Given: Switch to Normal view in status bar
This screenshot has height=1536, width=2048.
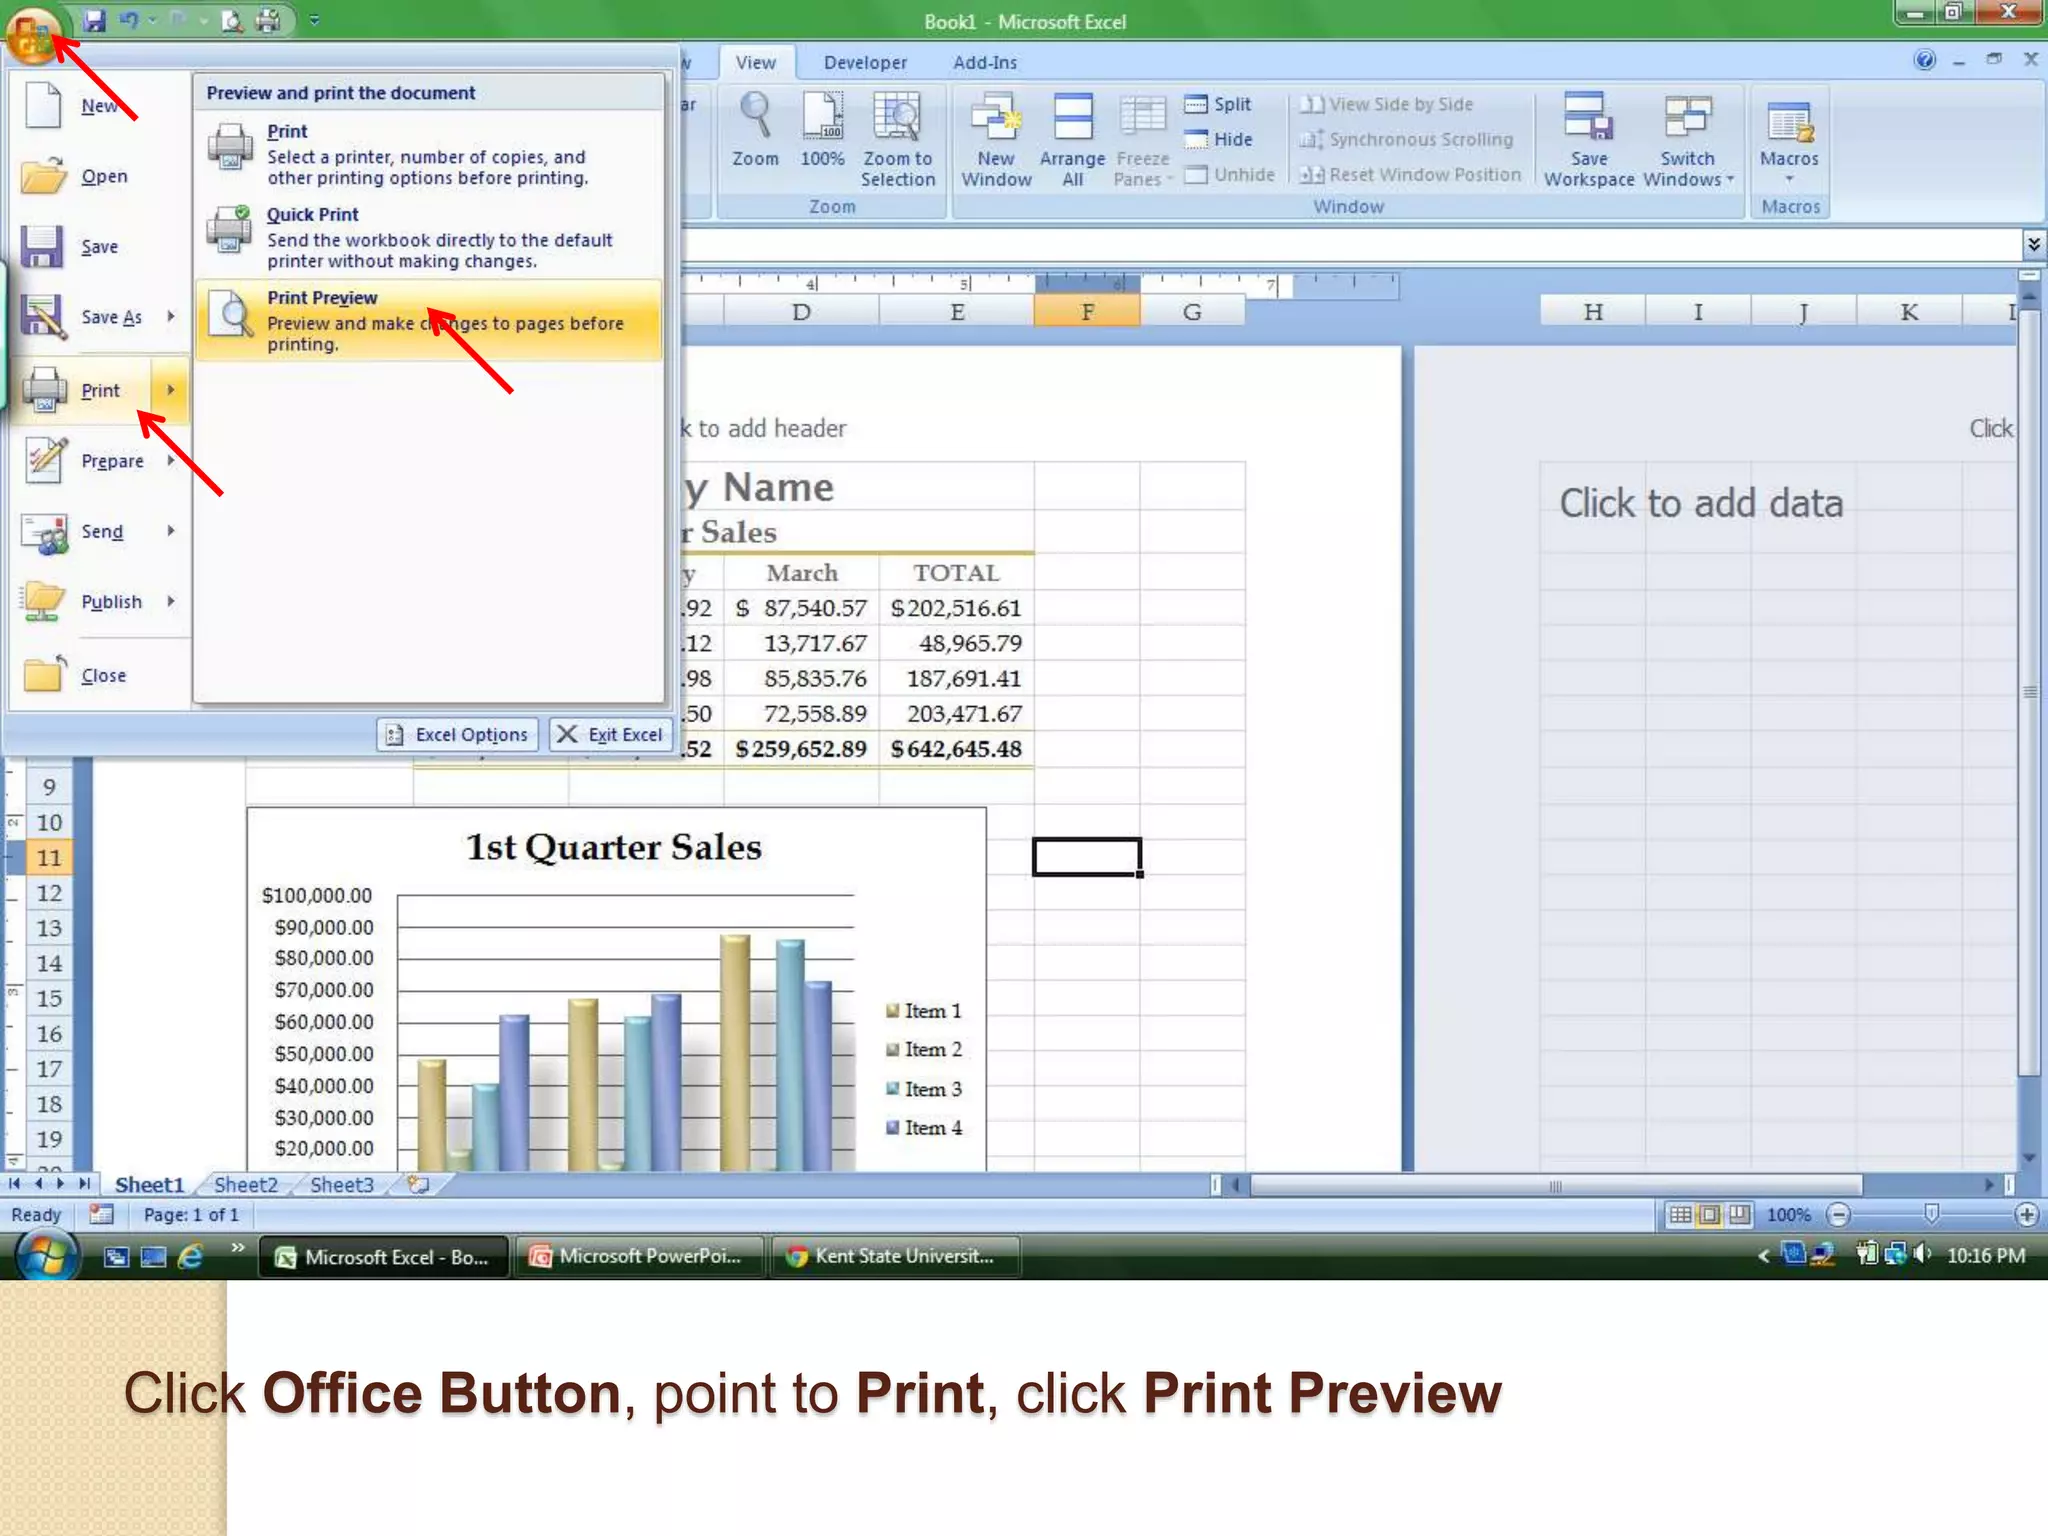Looking at the screenshot, I should tap(1680, 1215).
